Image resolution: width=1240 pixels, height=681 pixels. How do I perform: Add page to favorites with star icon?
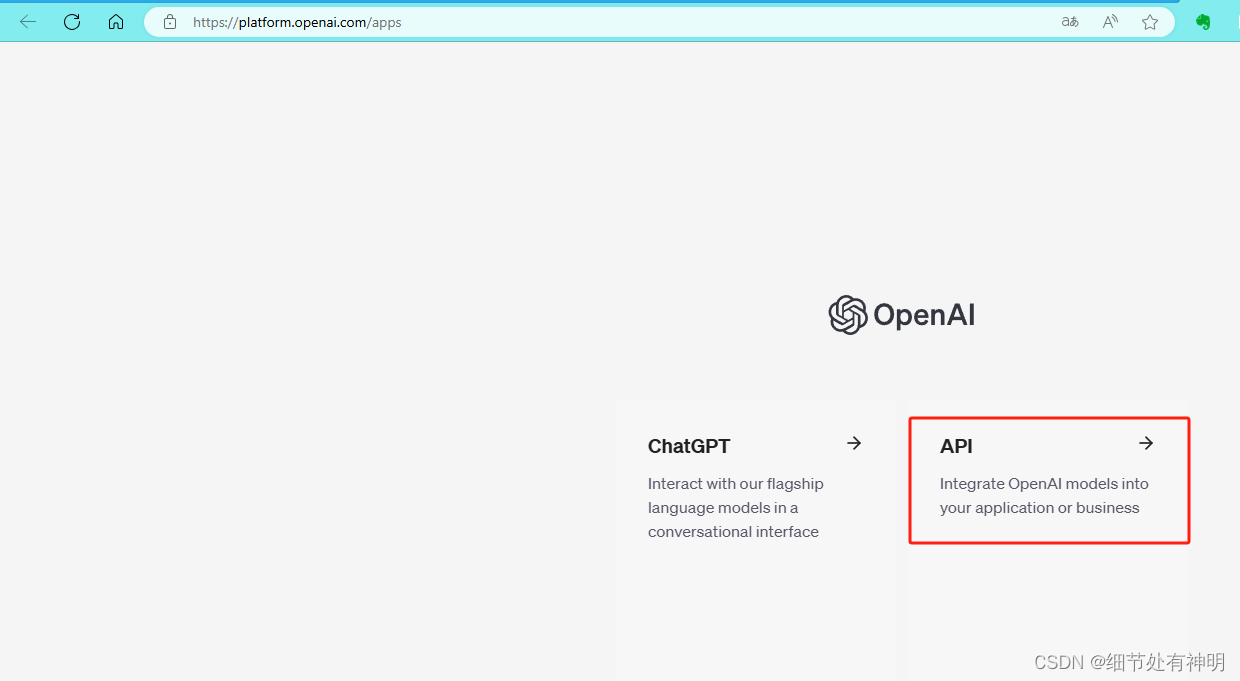pyautogui.click(x=1150, y=22)
